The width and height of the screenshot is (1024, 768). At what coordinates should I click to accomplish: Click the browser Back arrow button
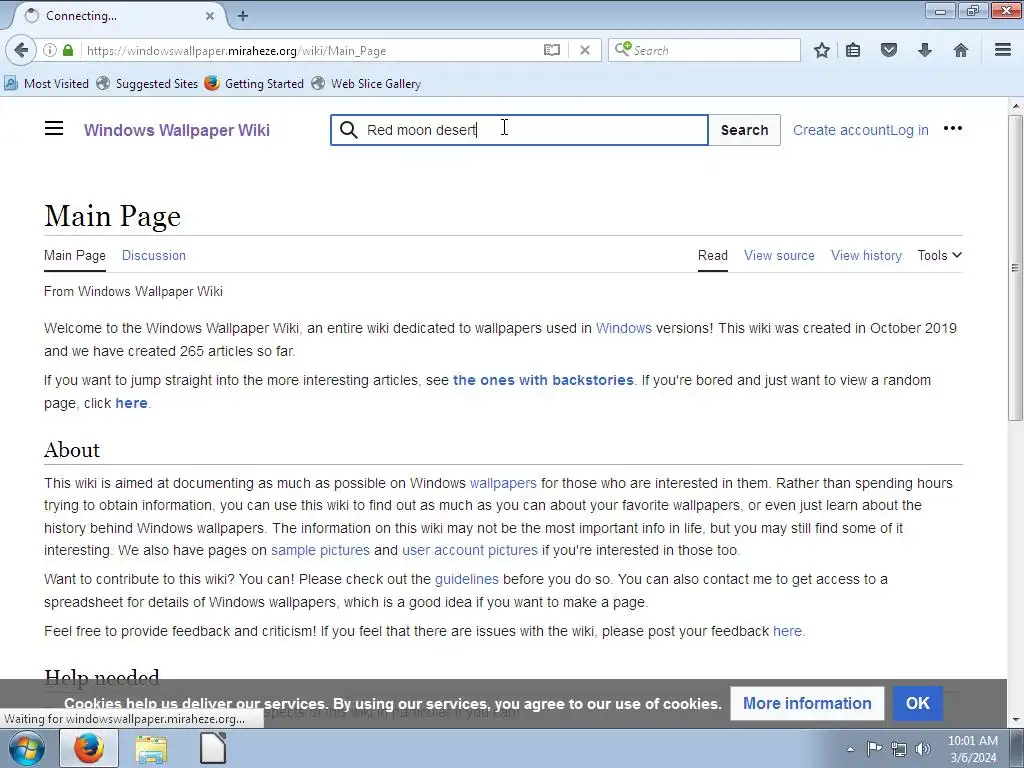pyautogui.click(x=21, y=50)
